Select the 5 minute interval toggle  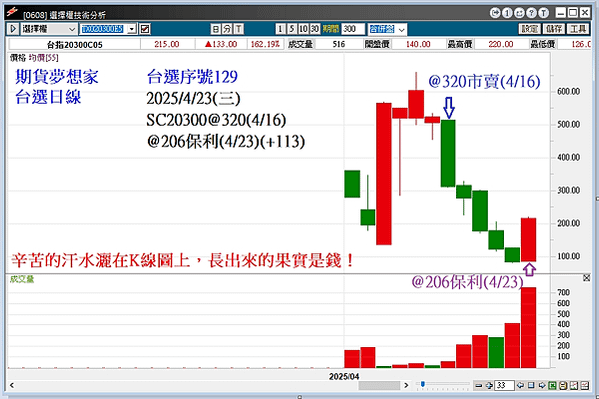[292, 29]
